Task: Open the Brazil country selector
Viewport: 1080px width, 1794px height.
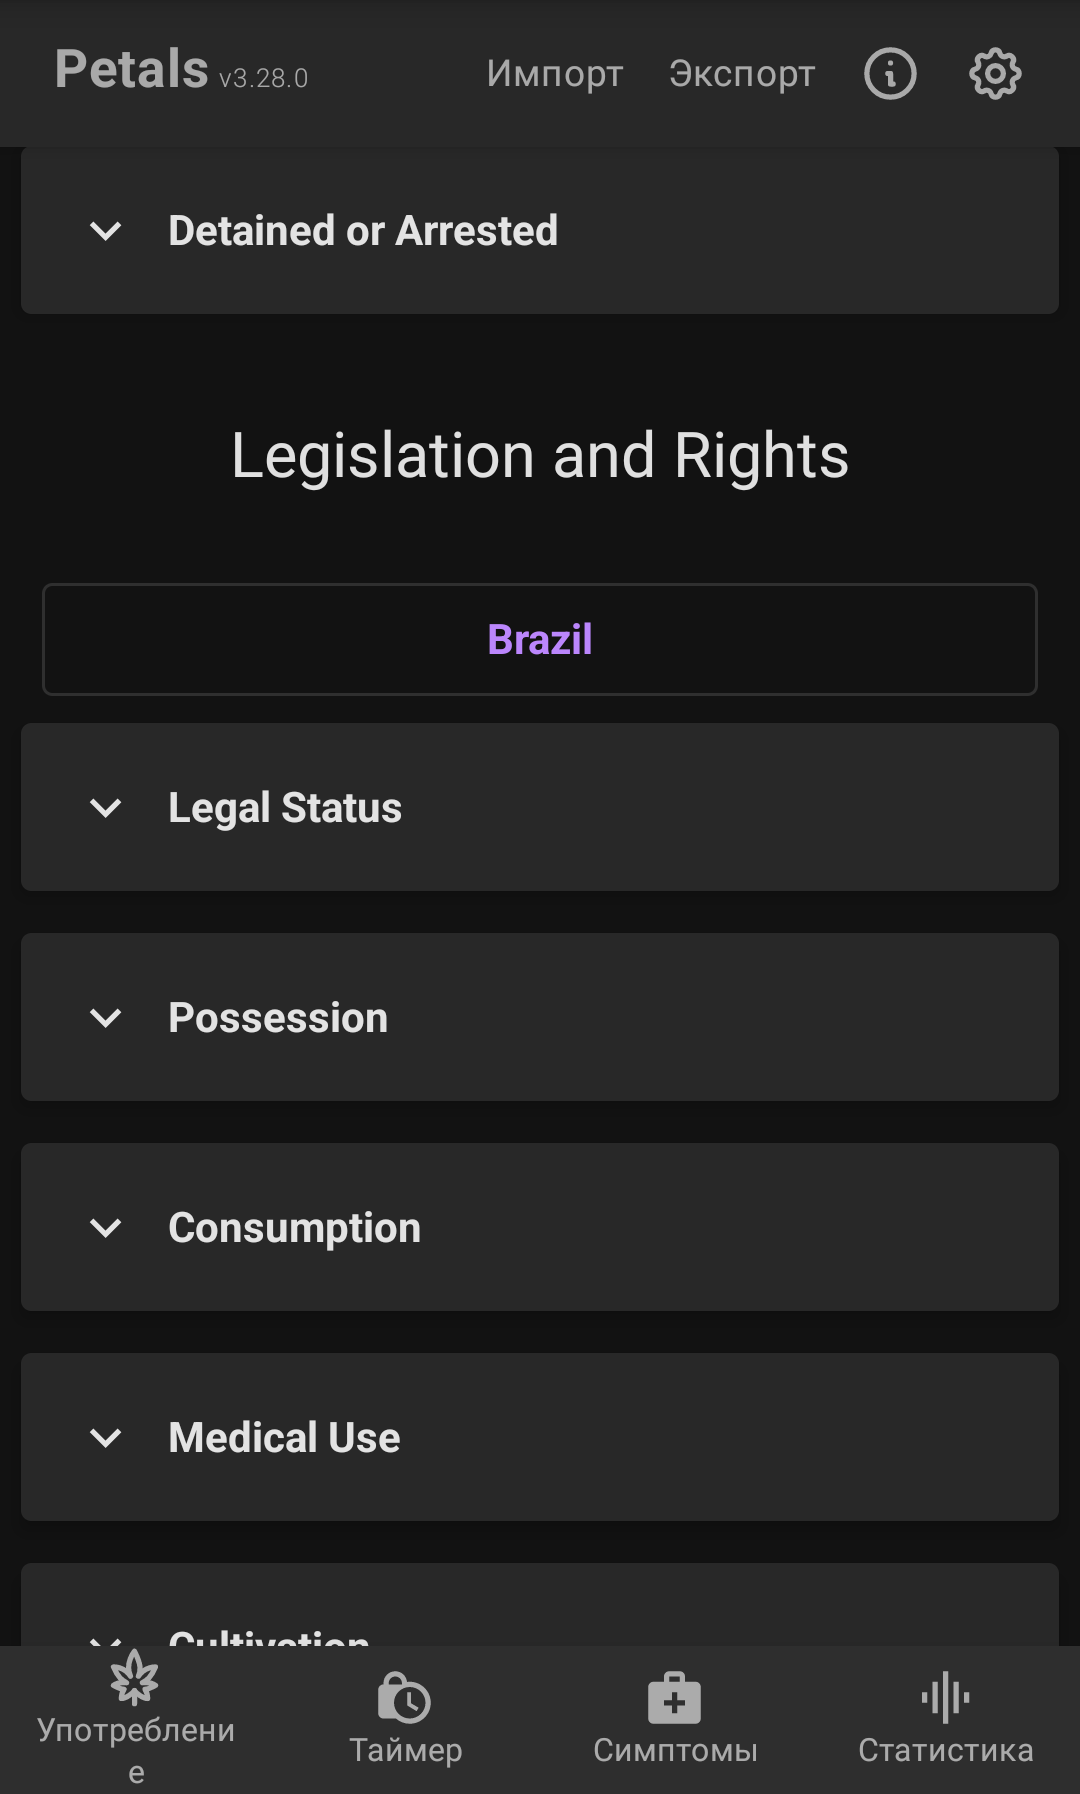Action: pos(540,640)
